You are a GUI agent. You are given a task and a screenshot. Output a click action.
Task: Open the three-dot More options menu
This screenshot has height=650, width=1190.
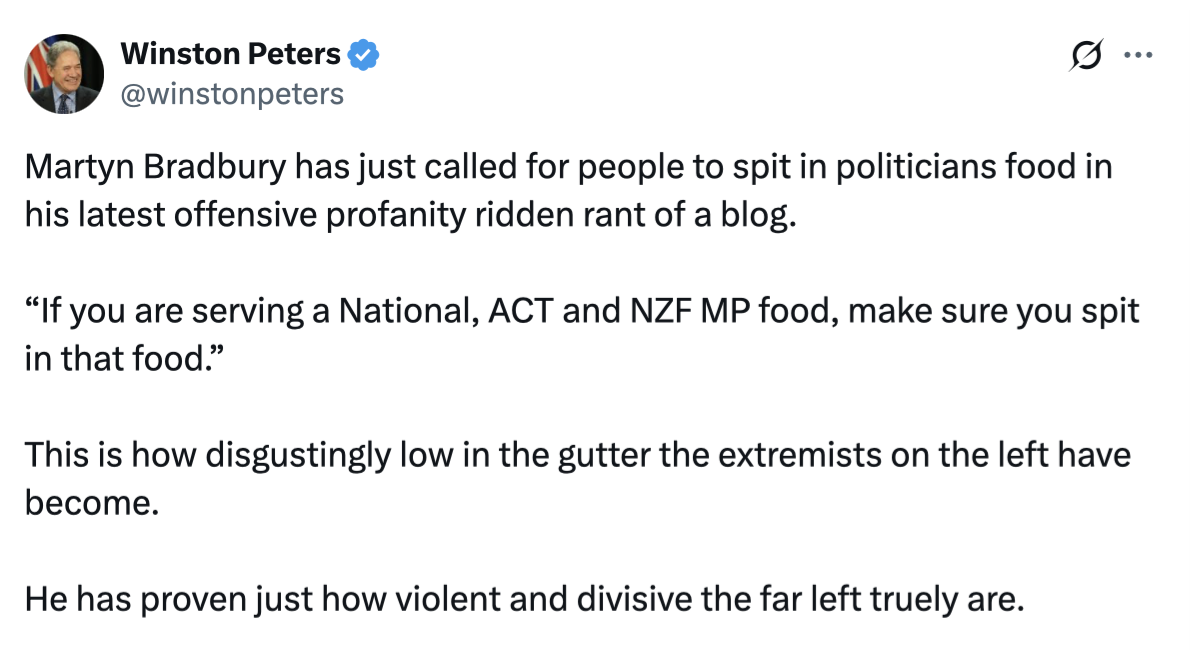(1139, 56)
